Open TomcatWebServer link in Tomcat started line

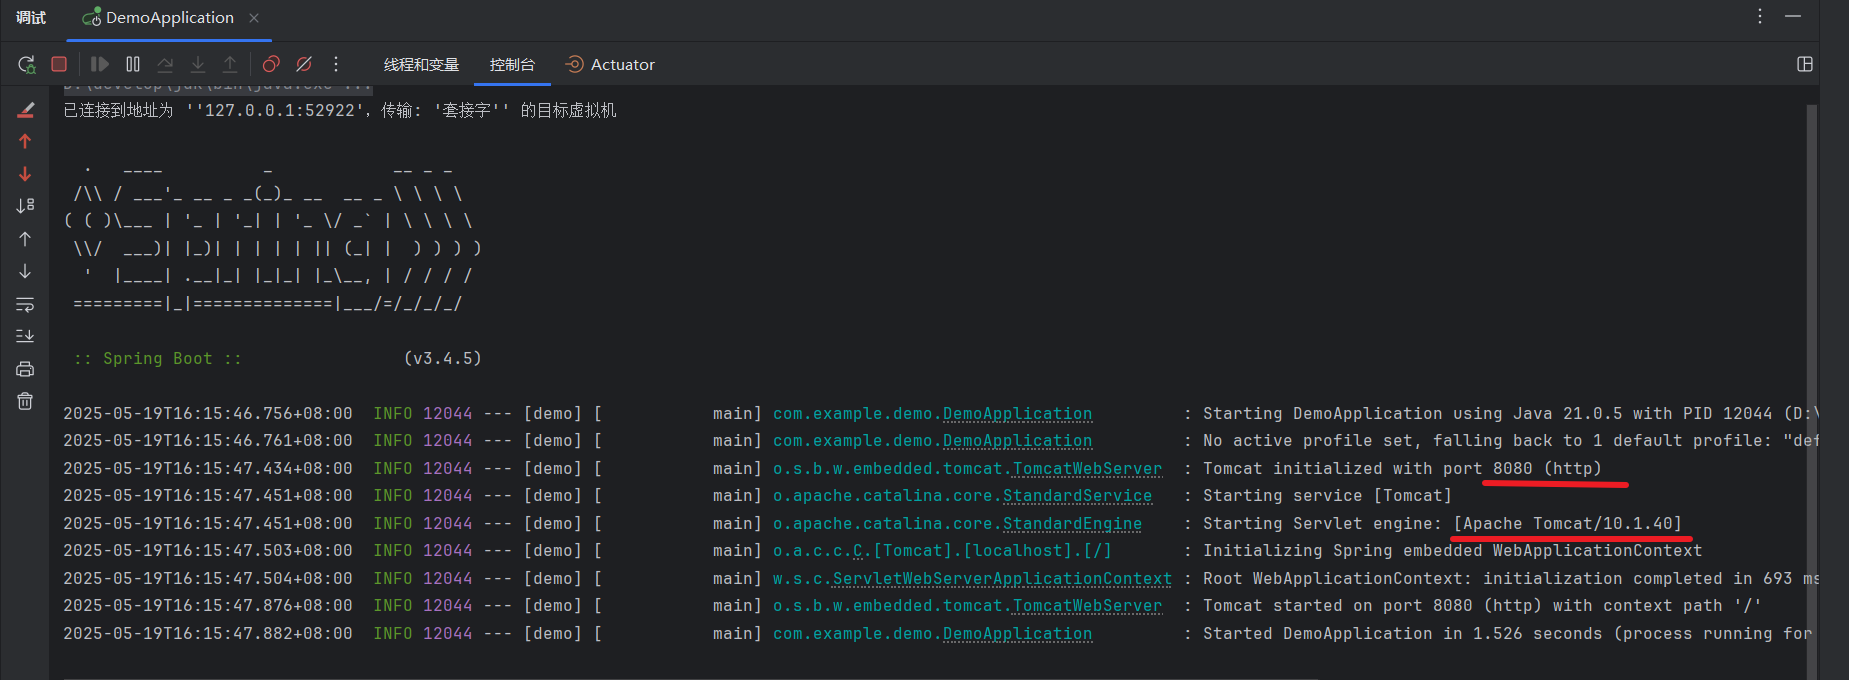click(1087, 606)
